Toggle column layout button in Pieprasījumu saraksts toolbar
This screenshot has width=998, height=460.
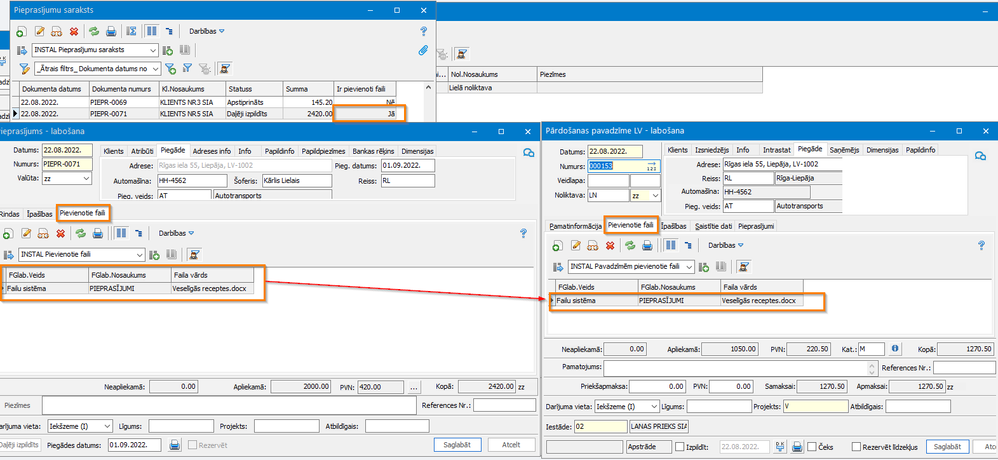tap(151, 31)
